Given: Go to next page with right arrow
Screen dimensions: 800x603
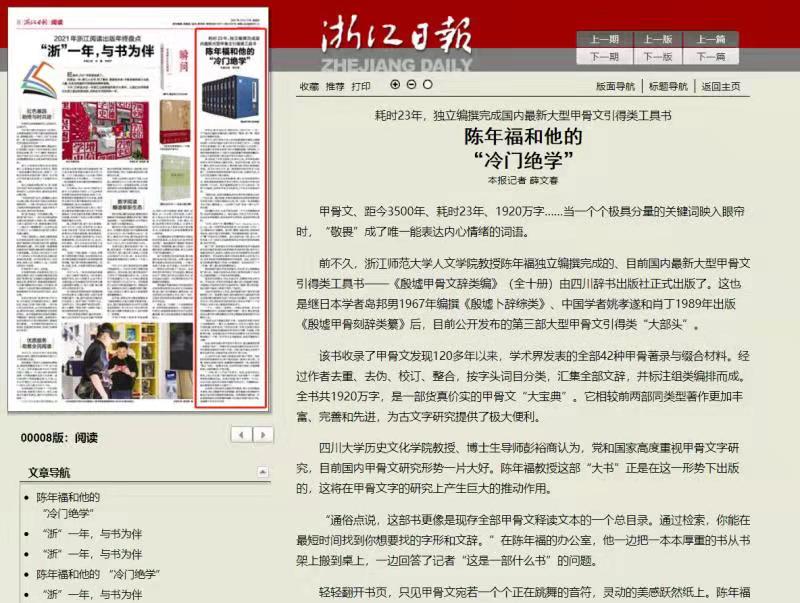Looking at the screenshot, I should click(x=263, y=435).
